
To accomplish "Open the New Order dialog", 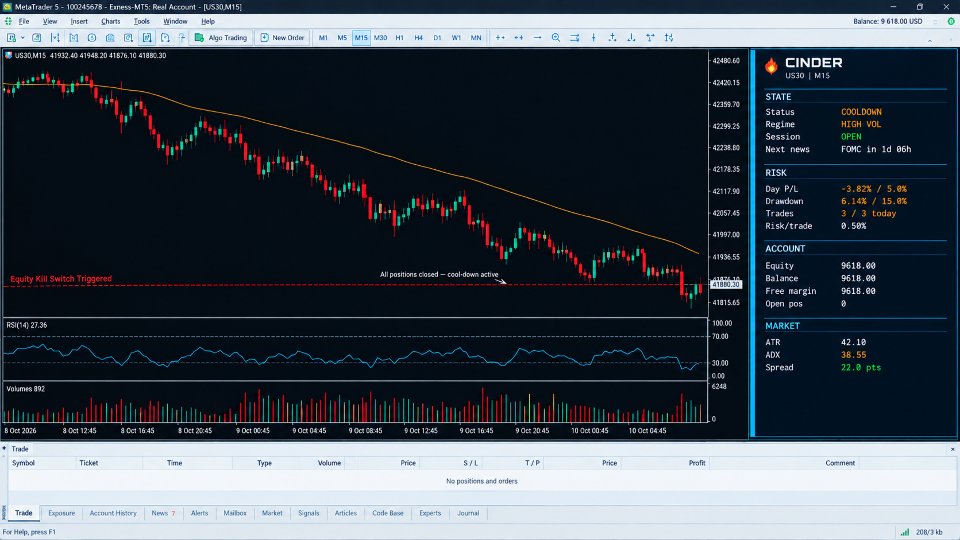I will tap(282, 38).
